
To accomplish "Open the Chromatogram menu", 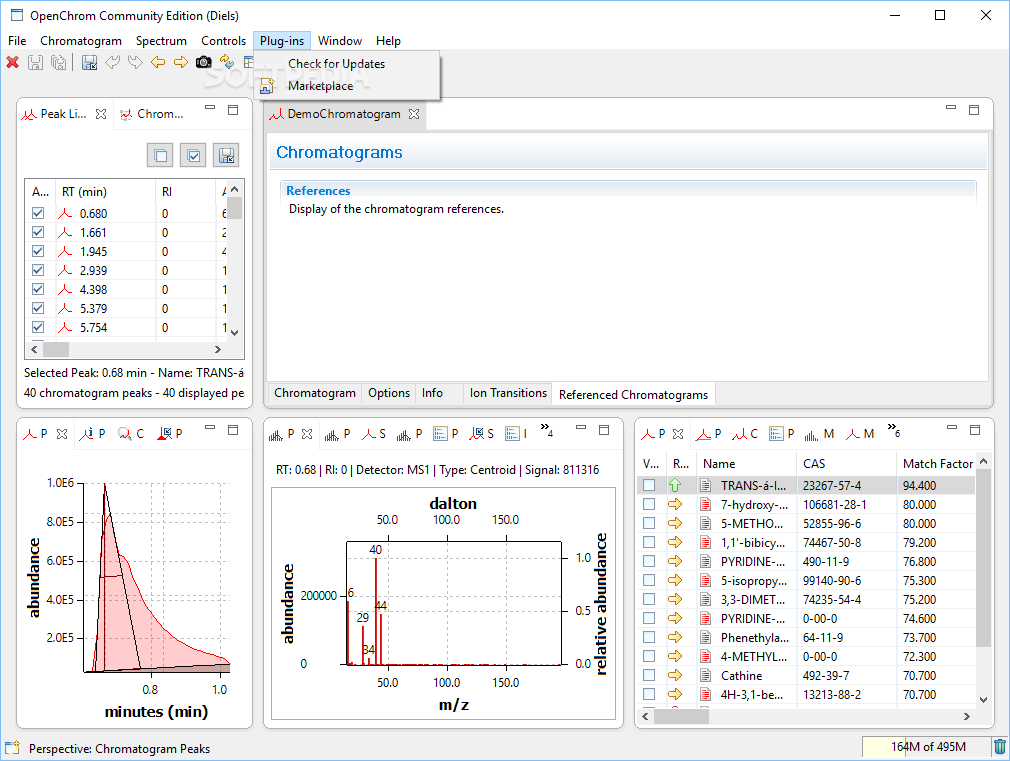I will point(81,41).
